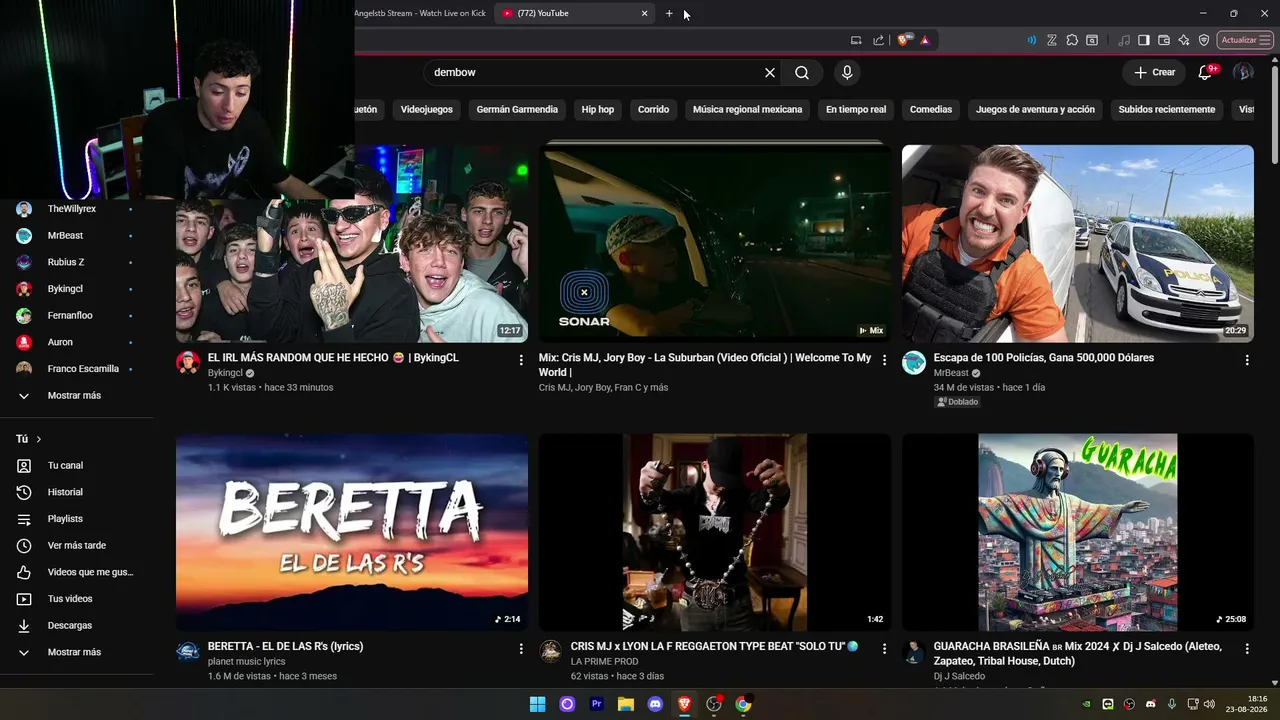Viewport: 1280px width, 720px height.
Task: Close the YouTube tab
Action: tap(644, 13)
